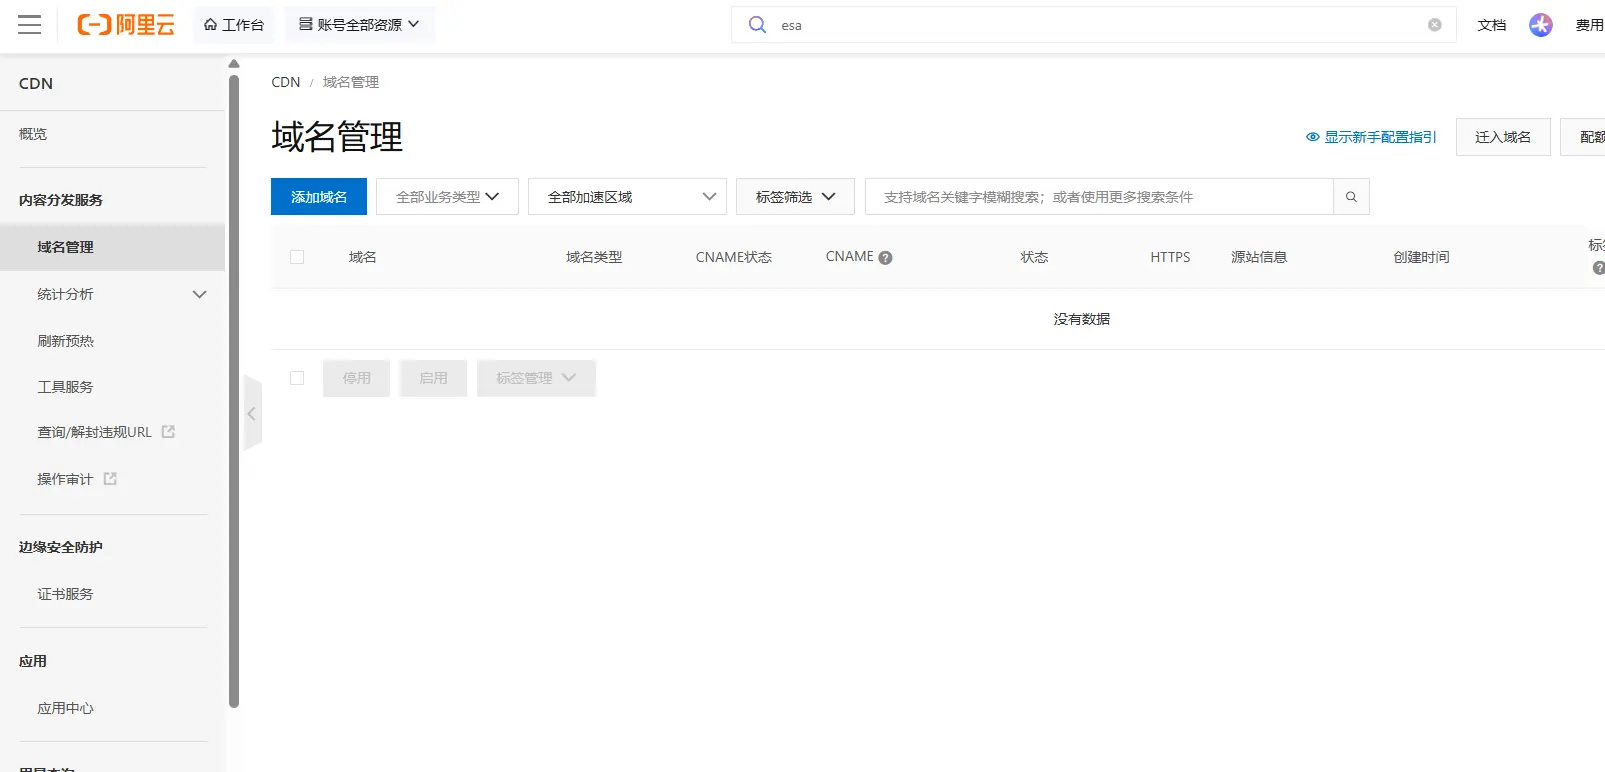Viewport: 1605px width, 772px height.
Task: Click the 域名类型 column header
Action: tap(594, 257)
